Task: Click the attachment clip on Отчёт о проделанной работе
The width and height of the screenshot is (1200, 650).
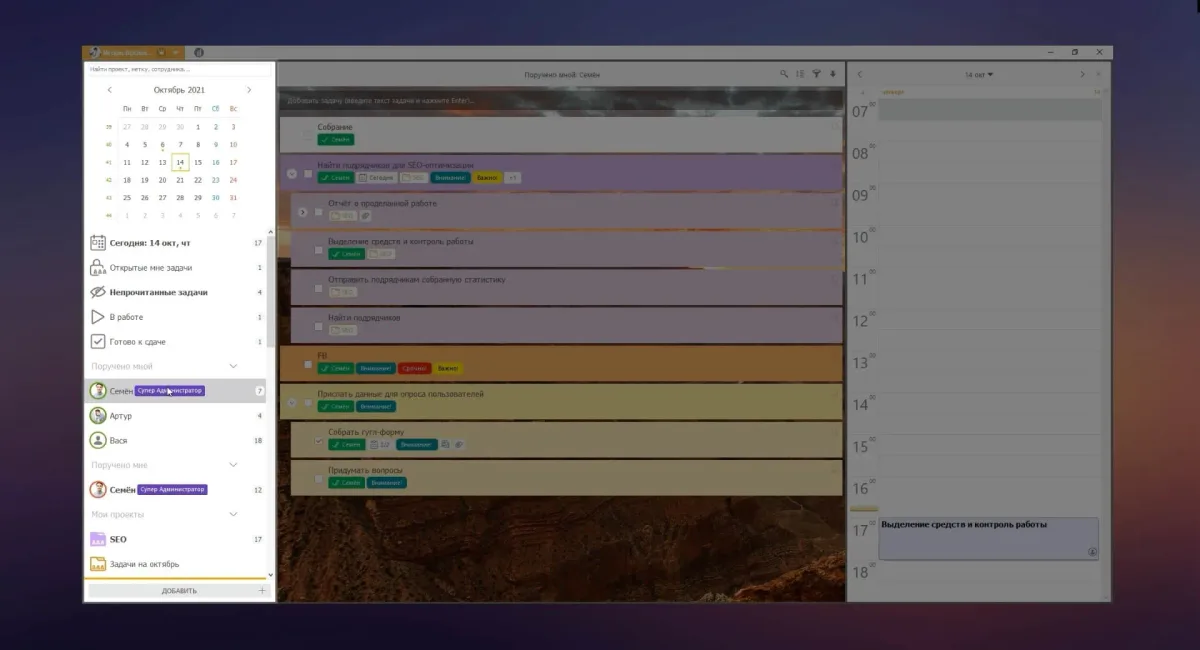Action: [x=365, y=216]
